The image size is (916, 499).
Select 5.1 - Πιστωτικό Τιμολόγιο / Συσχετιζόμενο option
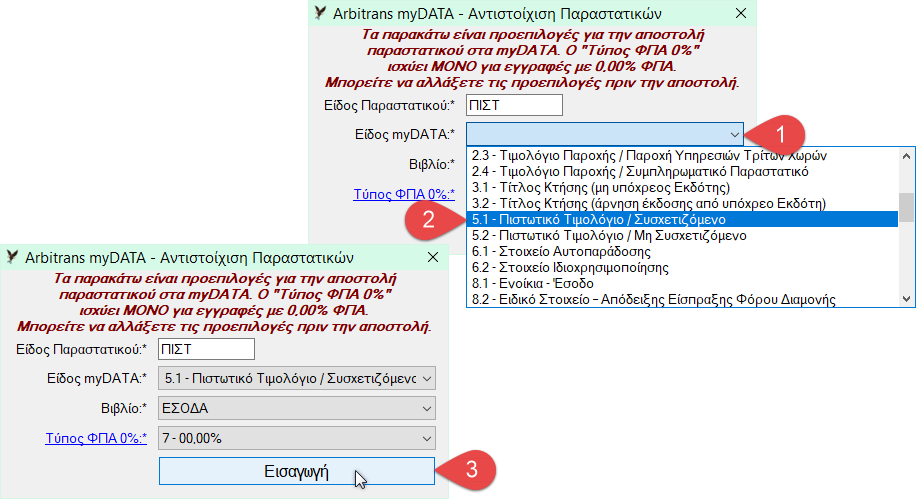coord(682,219)
